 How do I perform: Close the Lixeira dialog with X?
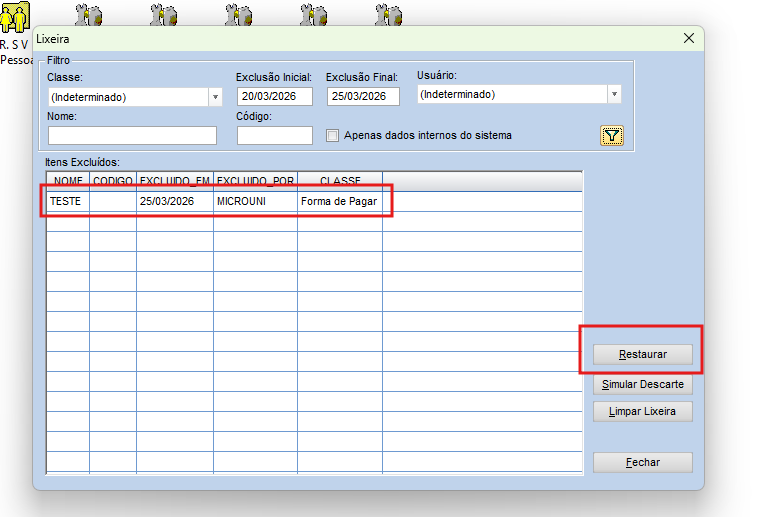(688, 38)
